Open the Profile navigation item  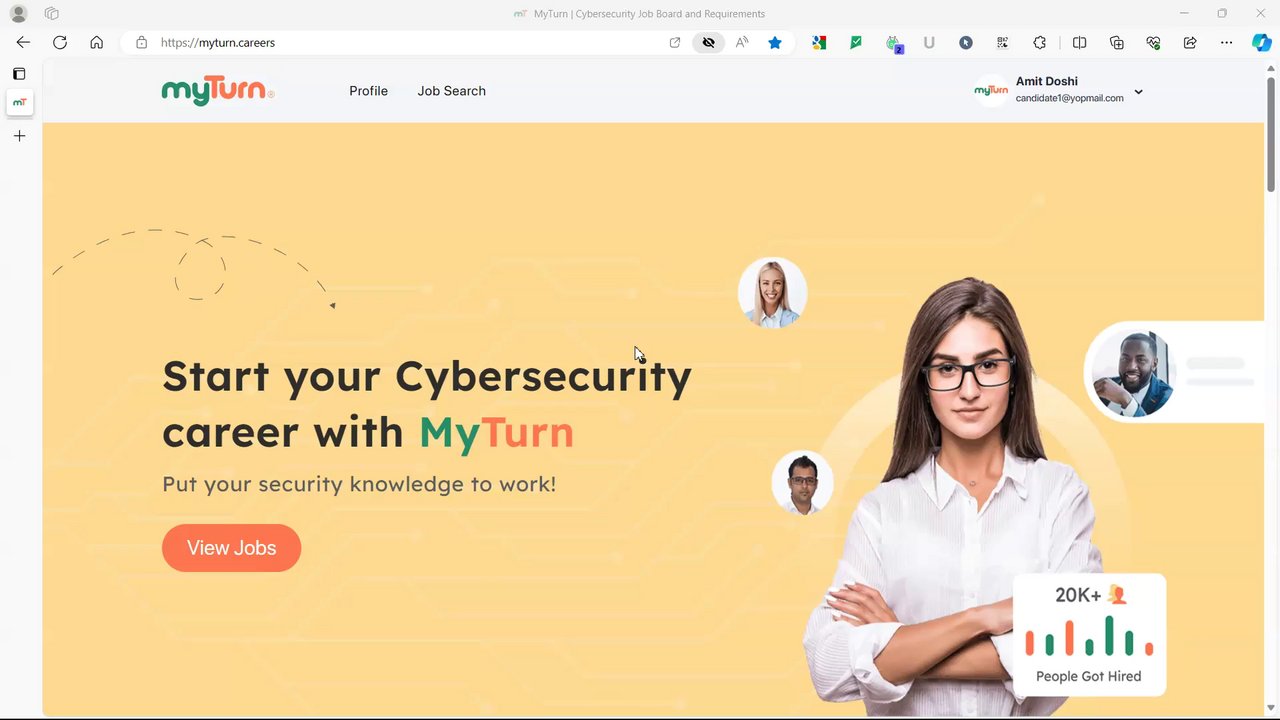pos(368,91)
